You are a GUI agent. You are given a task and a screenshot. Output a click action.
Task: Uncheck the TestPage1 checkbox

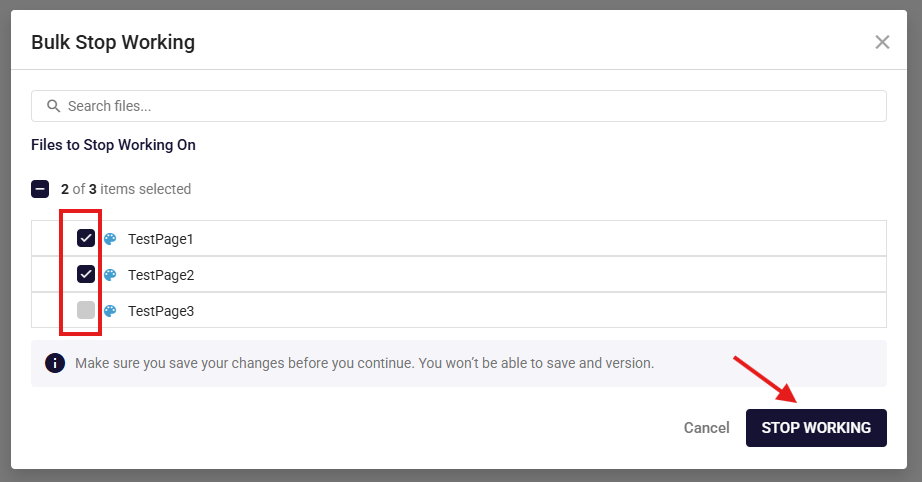[x=86, y=239]
